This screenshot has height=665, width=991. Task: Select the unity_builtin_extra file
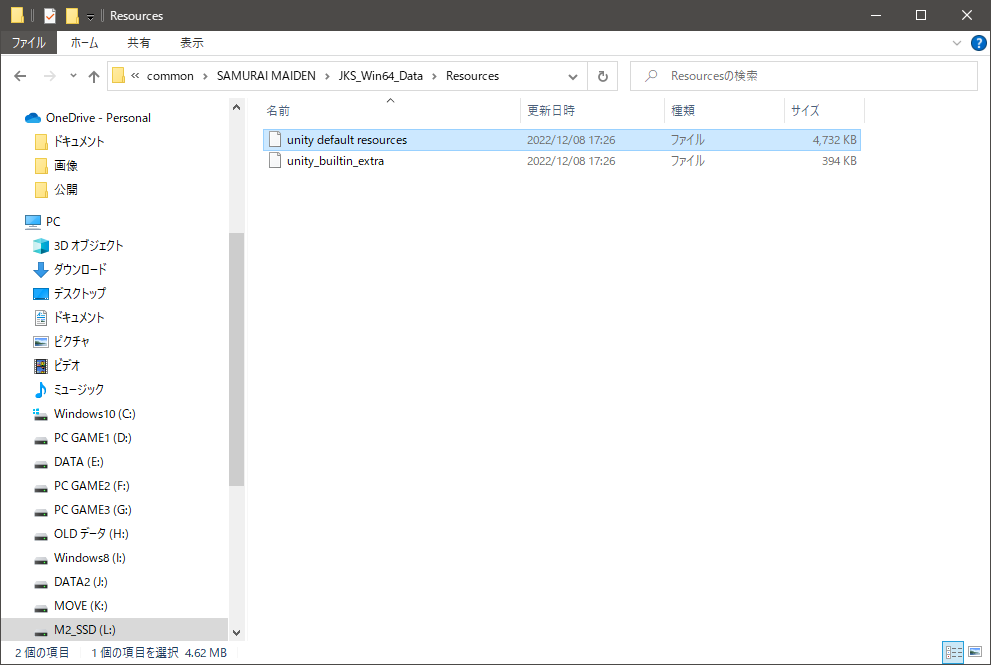(x=562, y=161)
